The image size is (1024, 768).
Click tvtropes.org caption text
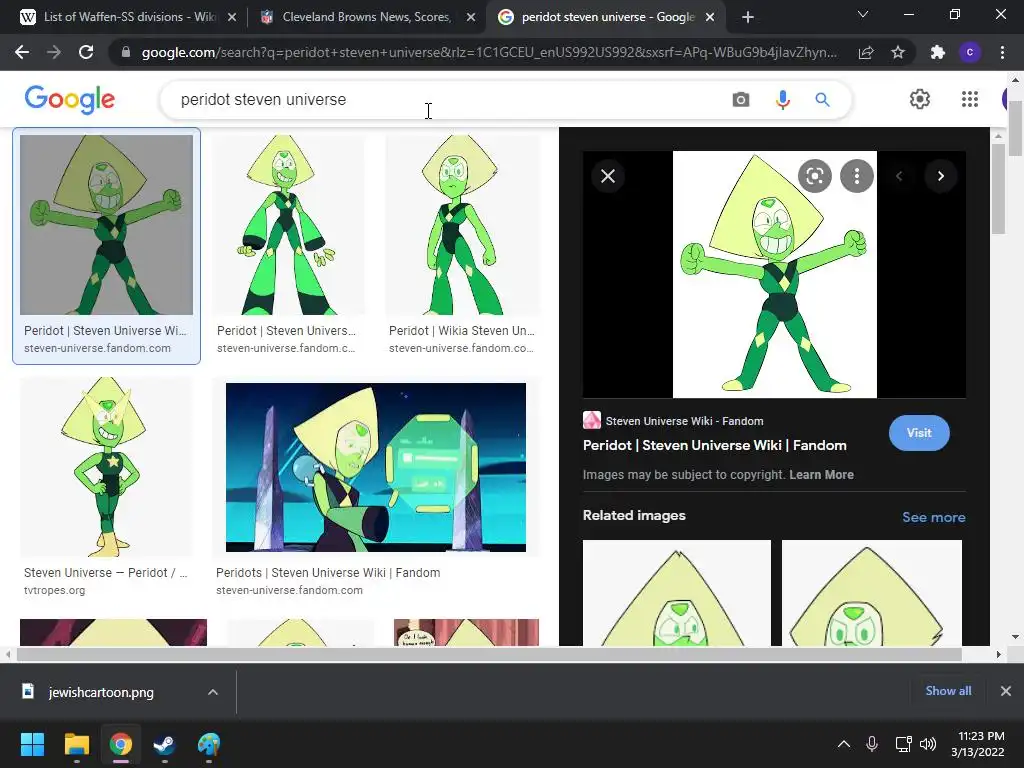pos(54,590)
